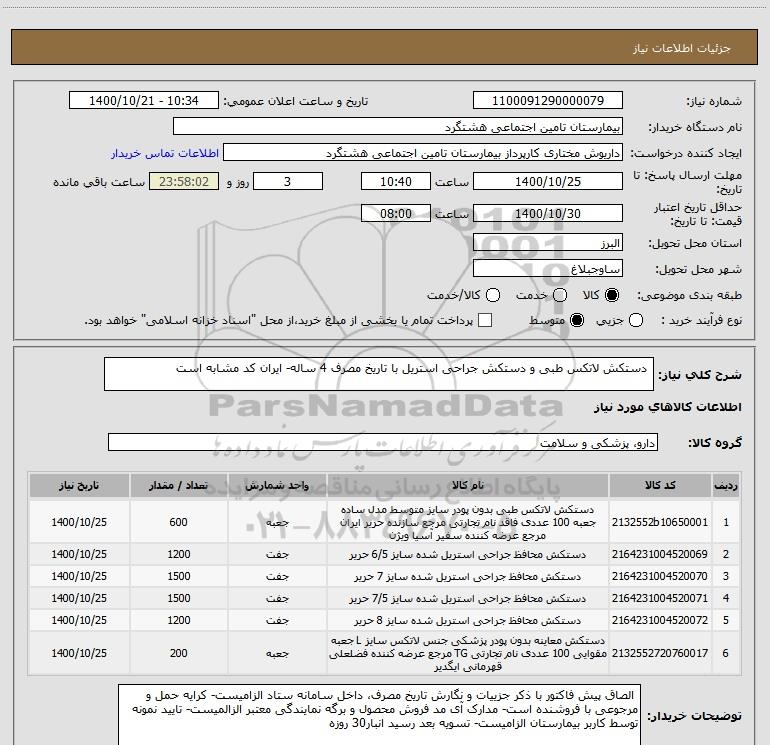Image resolution: width=770 pixels, height=745 pixels.
Task: Click the تعداد / مقدار column header
Action: [x=178, y=486]
